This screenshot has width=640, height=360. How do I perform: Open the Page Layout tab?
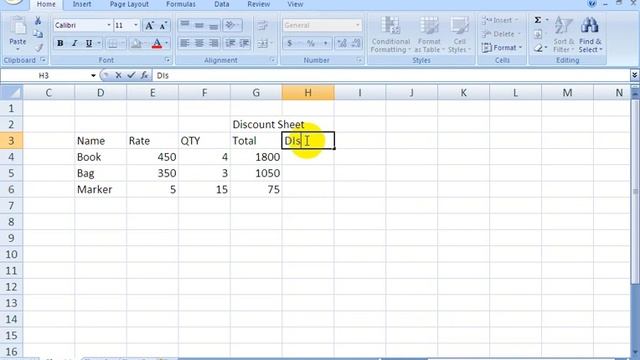129,4
